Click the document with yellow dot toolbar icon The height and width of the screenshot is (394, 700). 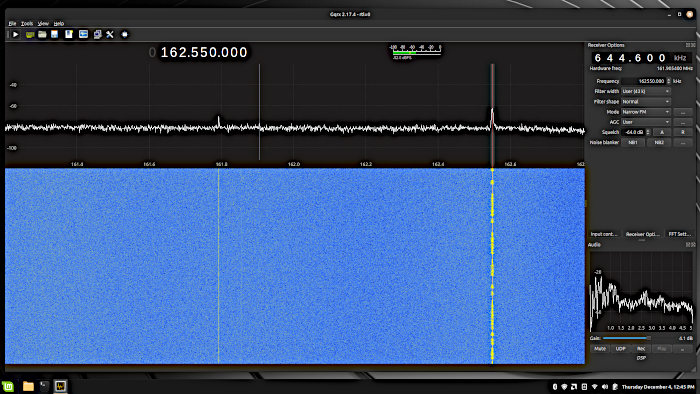pyautogui.click(x=69, y=34)
